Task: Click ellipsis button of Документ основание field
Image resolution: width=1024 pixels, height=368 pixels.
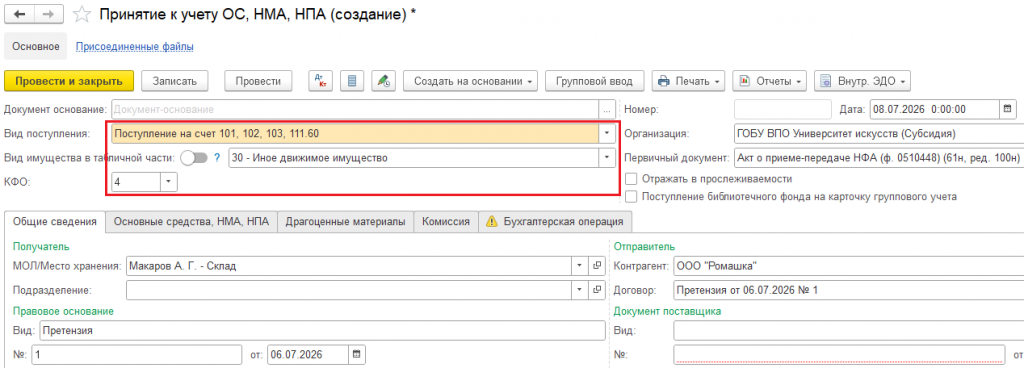Action: (607, 110)
